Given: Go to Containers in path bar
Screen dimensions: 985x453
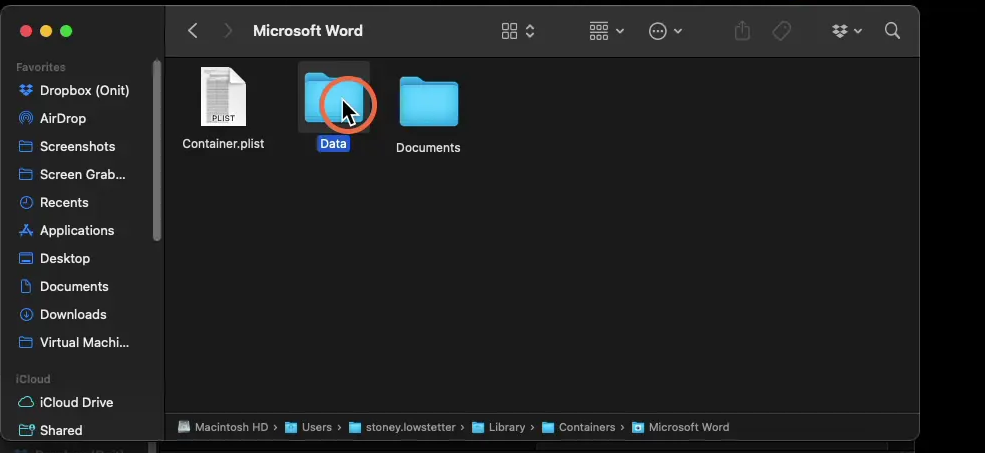Looking at the screenshot, I should coord(579,427).
